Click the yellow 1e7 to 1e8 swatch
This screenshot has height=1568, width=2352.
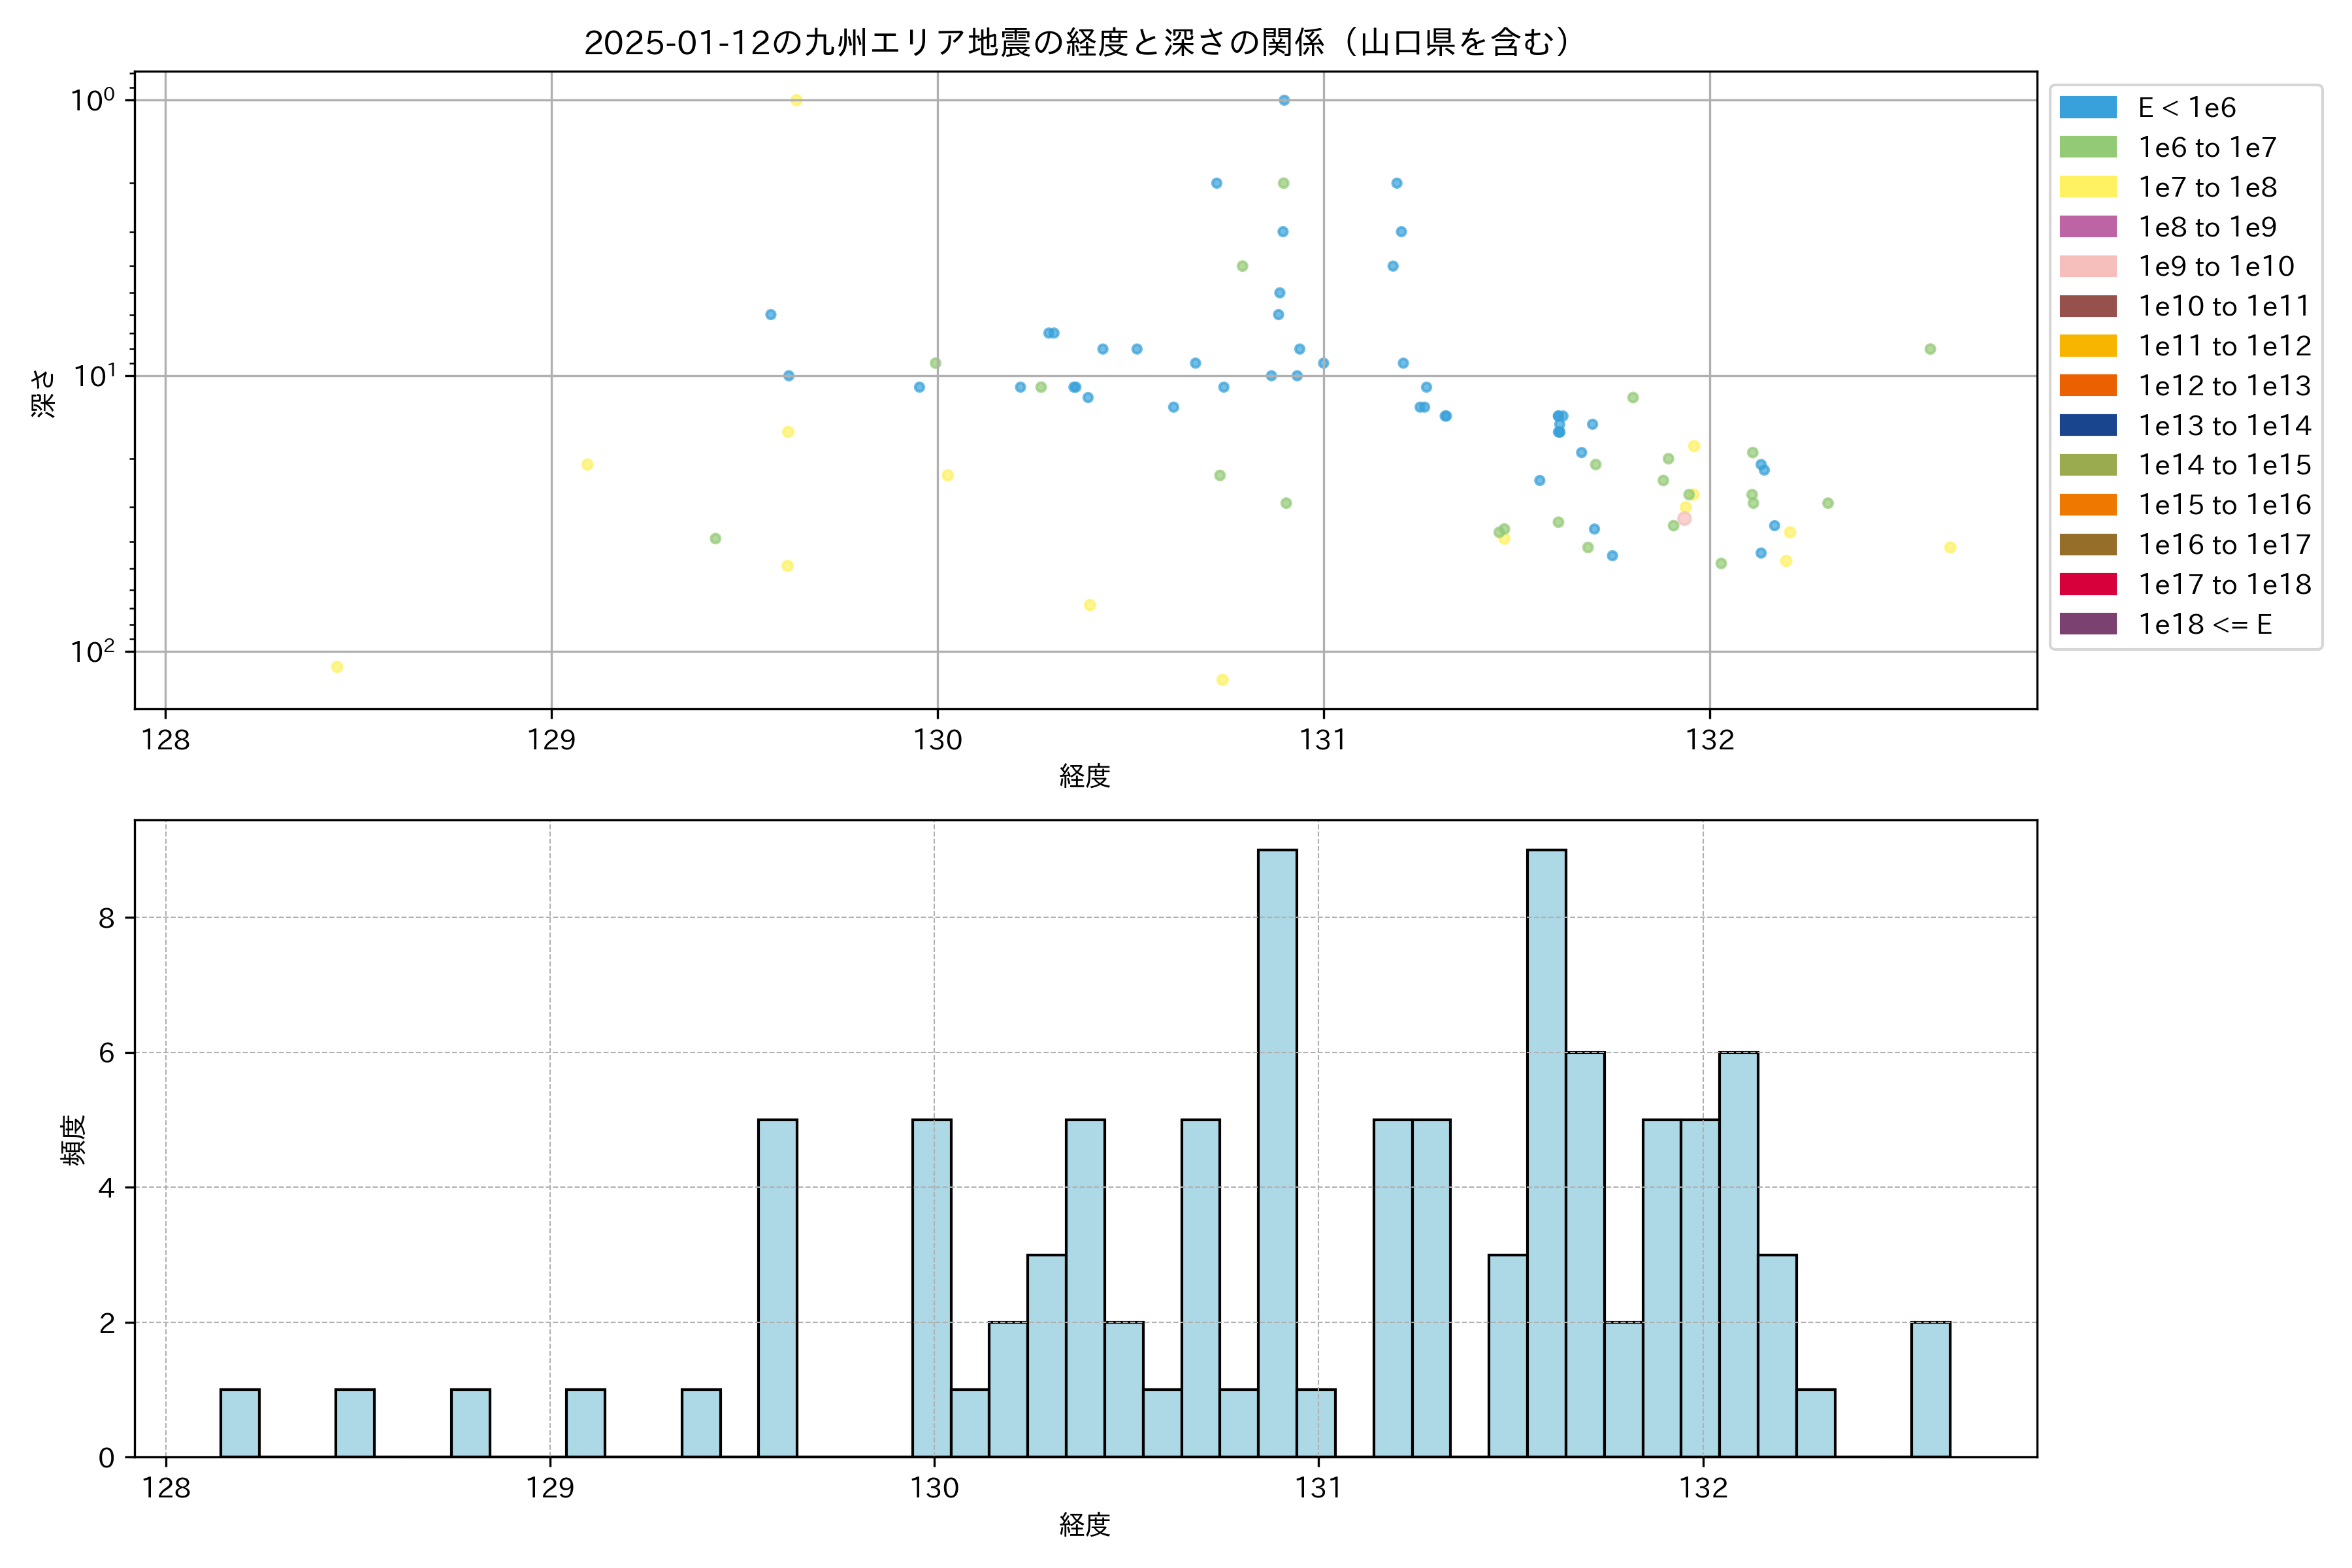click(2088, 187)
